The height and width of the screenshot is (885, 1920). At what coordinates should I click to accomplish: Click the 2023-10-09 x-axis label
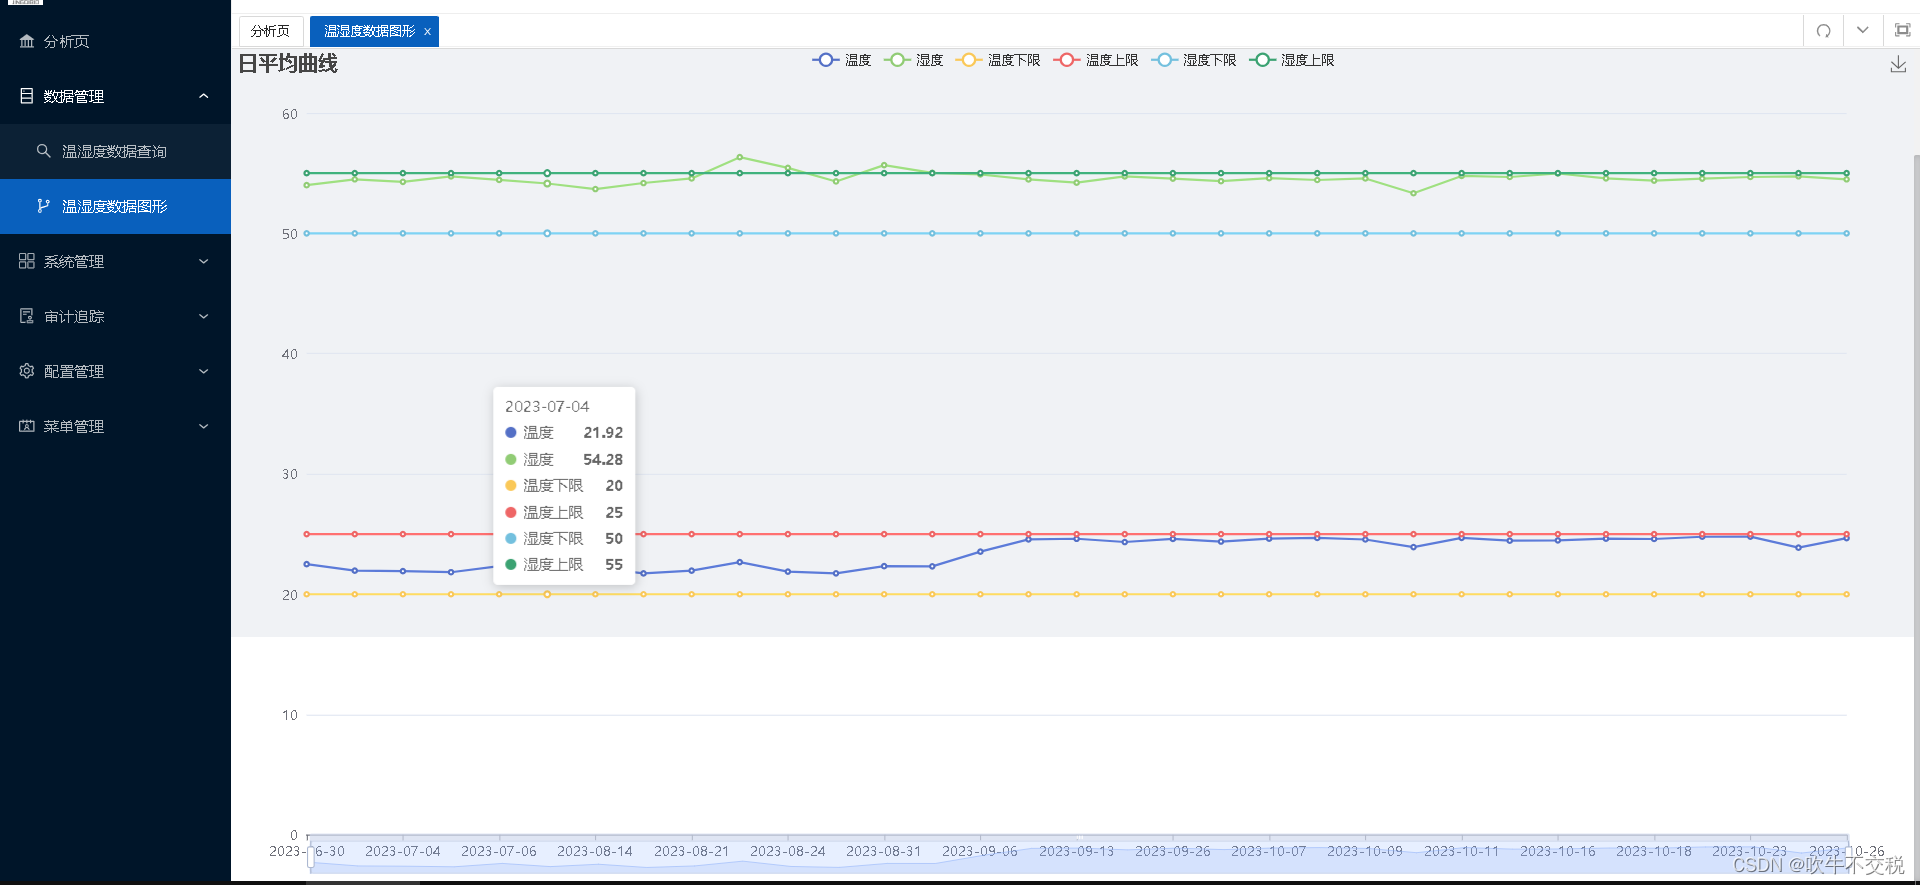1365,851
